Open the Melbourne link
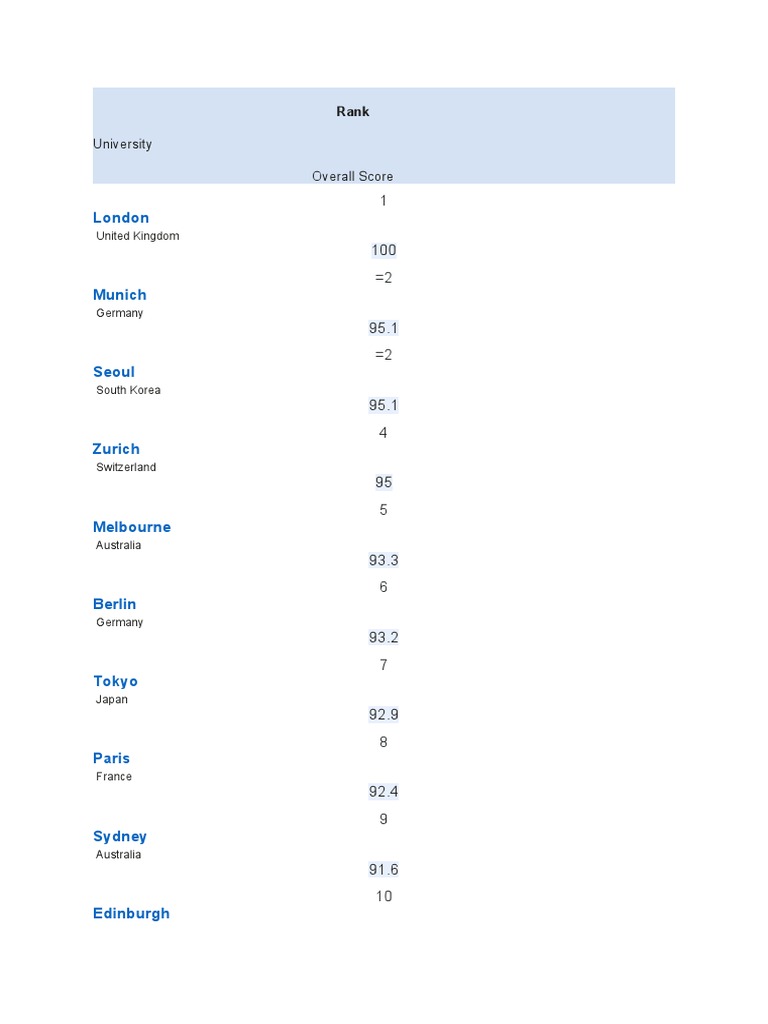Screen dimensions: 768x1024 [132, 527]
